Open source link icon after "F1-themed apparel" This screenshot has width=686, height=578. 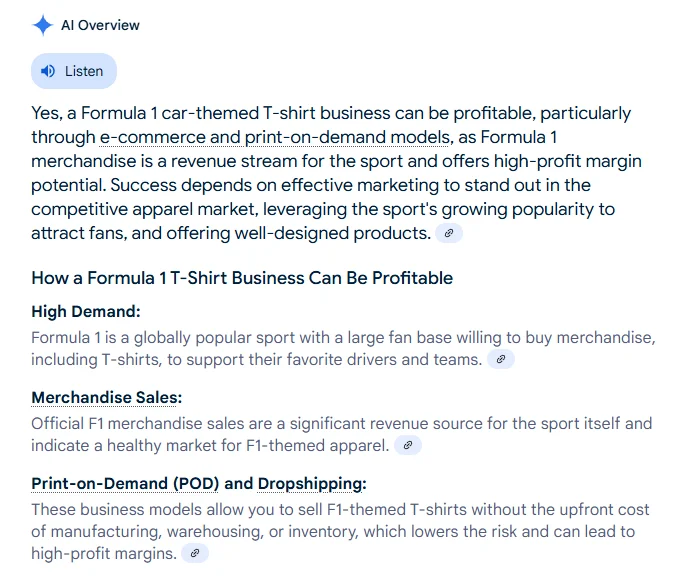click(407, 445)
